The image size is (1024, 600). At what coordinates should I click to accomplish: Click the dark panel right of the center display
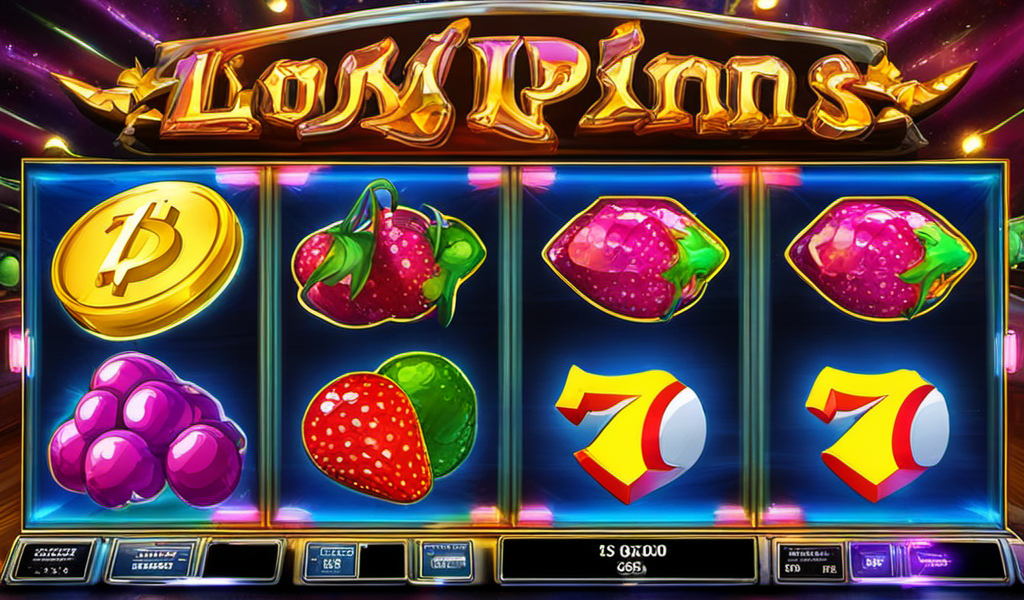[x=810, y=561]
